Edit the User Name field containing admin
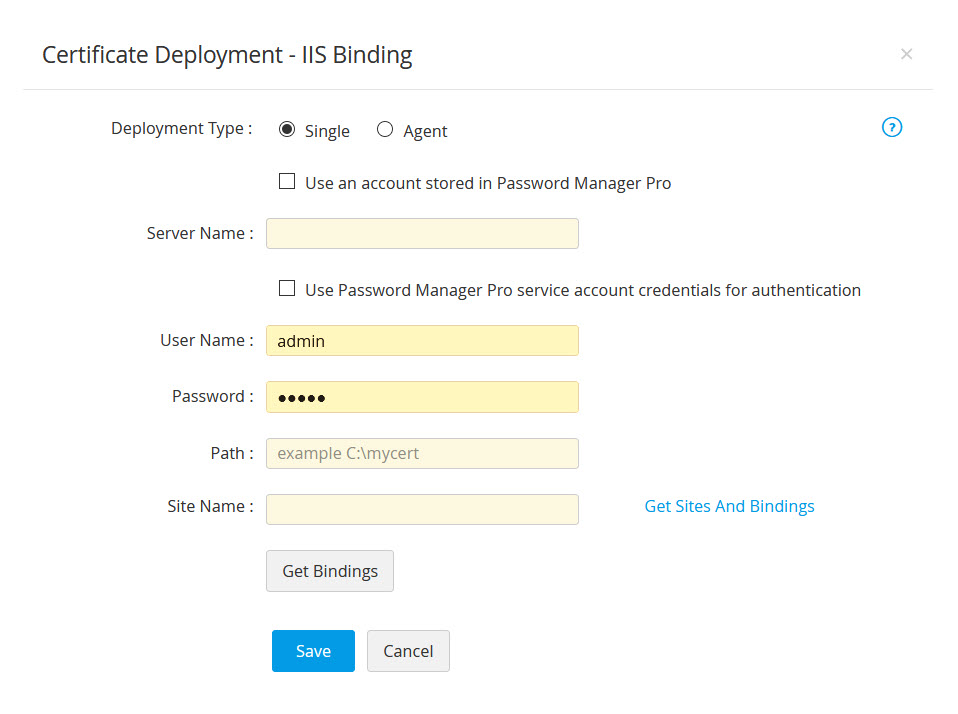 (x=422, y=340)
